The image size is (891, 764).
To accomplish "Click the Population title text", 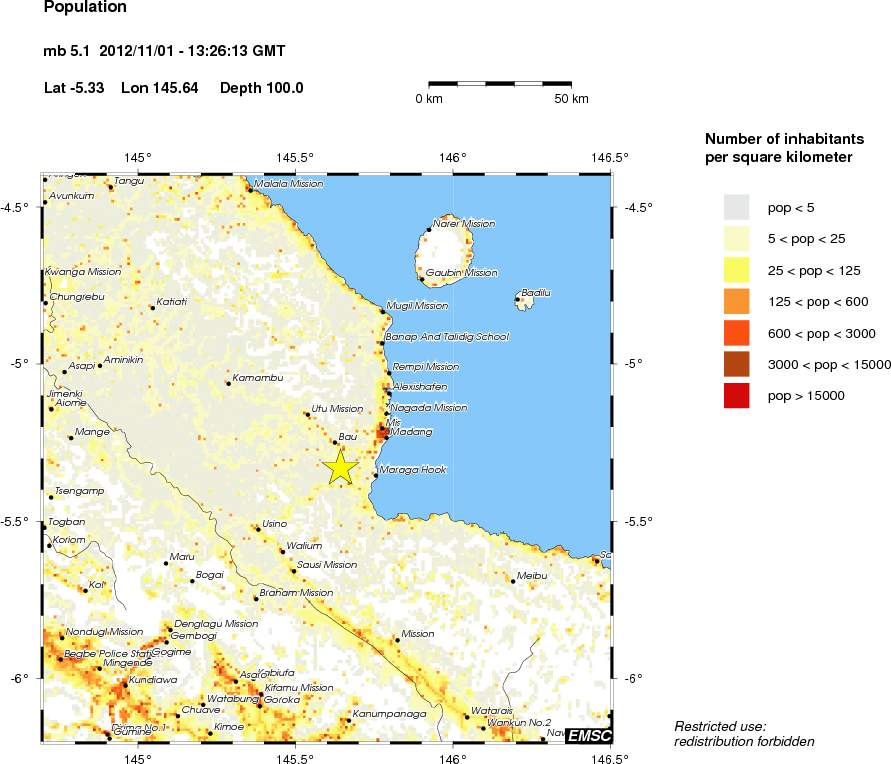I will click(85, 7).
